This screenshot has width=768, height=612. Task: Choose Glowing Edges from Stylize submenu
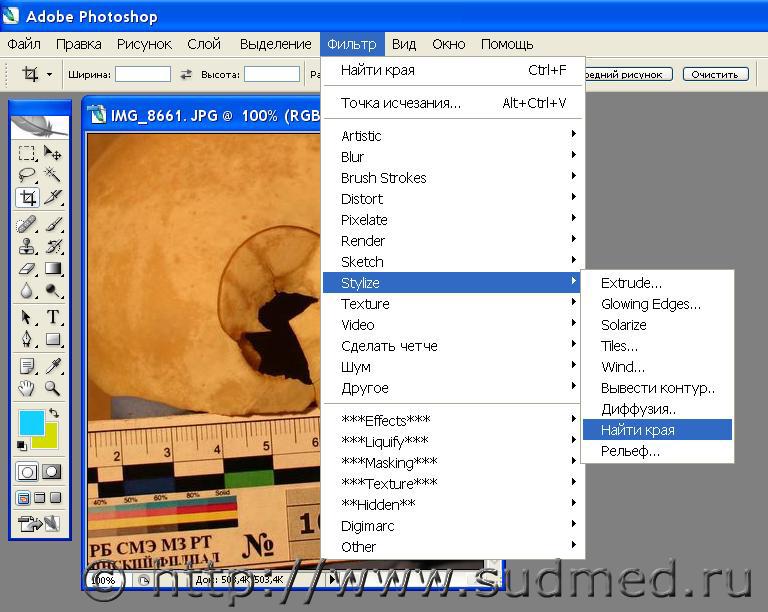tap(650, 304)
